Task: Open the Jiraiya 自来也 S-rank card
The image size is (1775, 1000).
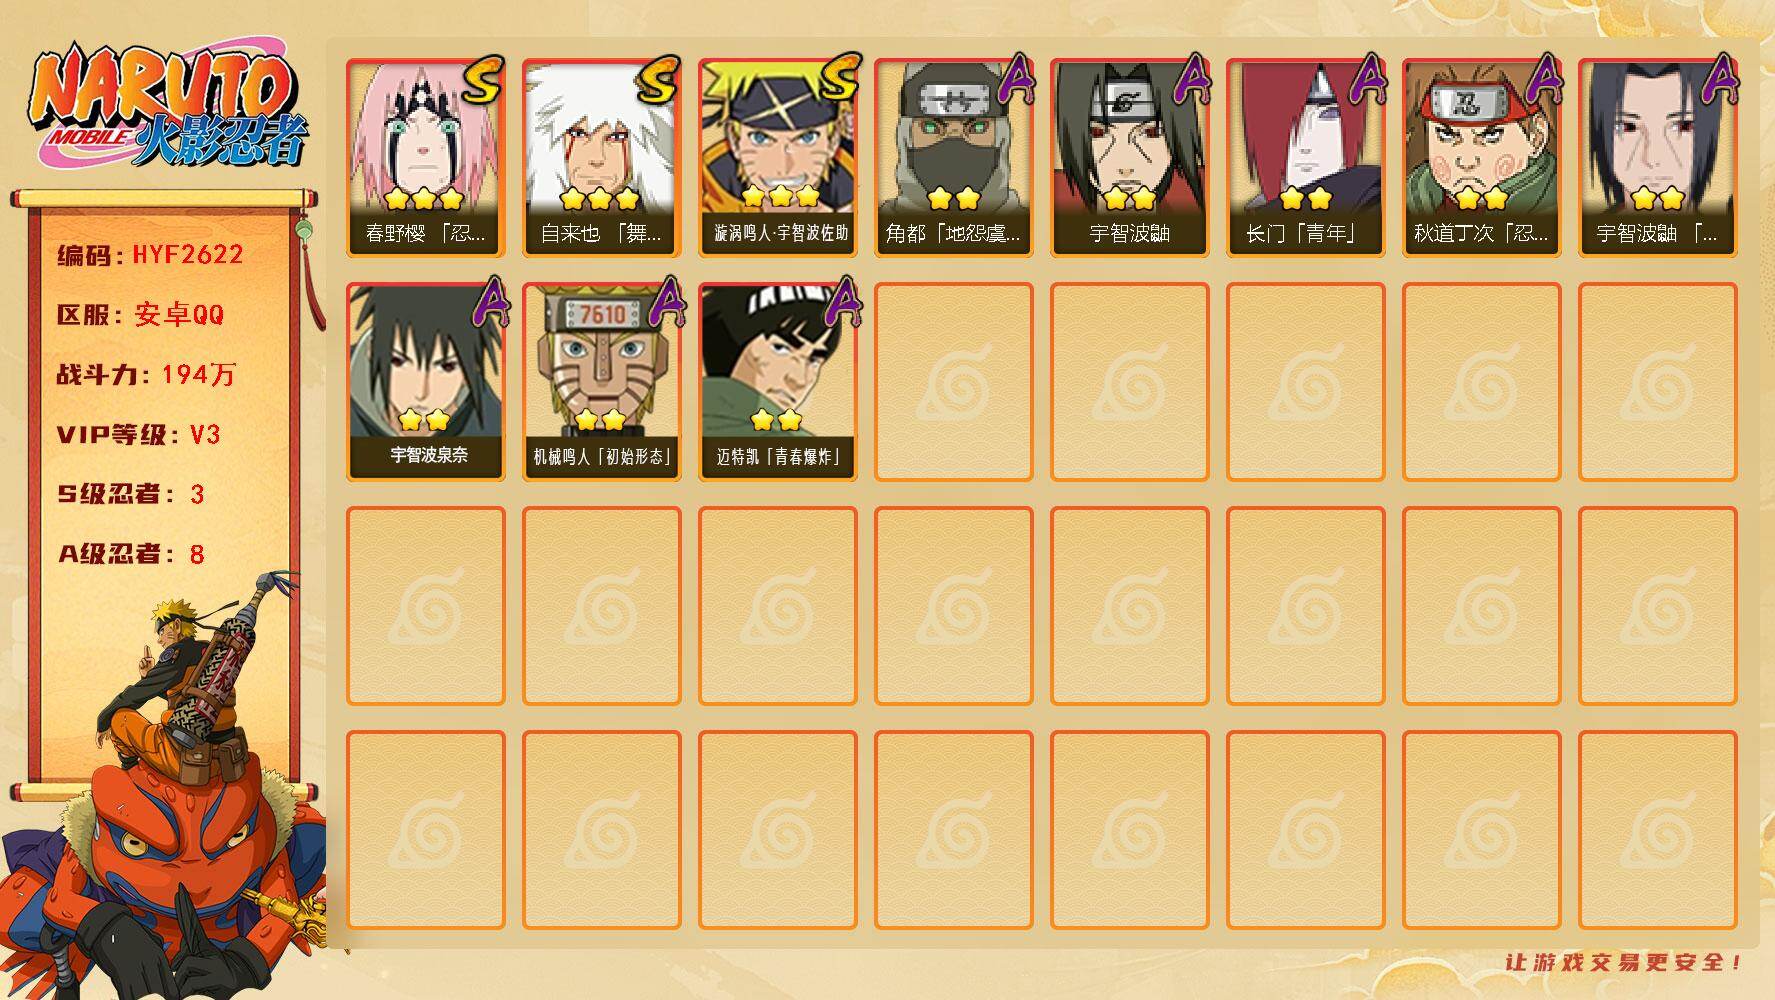Action: pos(602,158)
